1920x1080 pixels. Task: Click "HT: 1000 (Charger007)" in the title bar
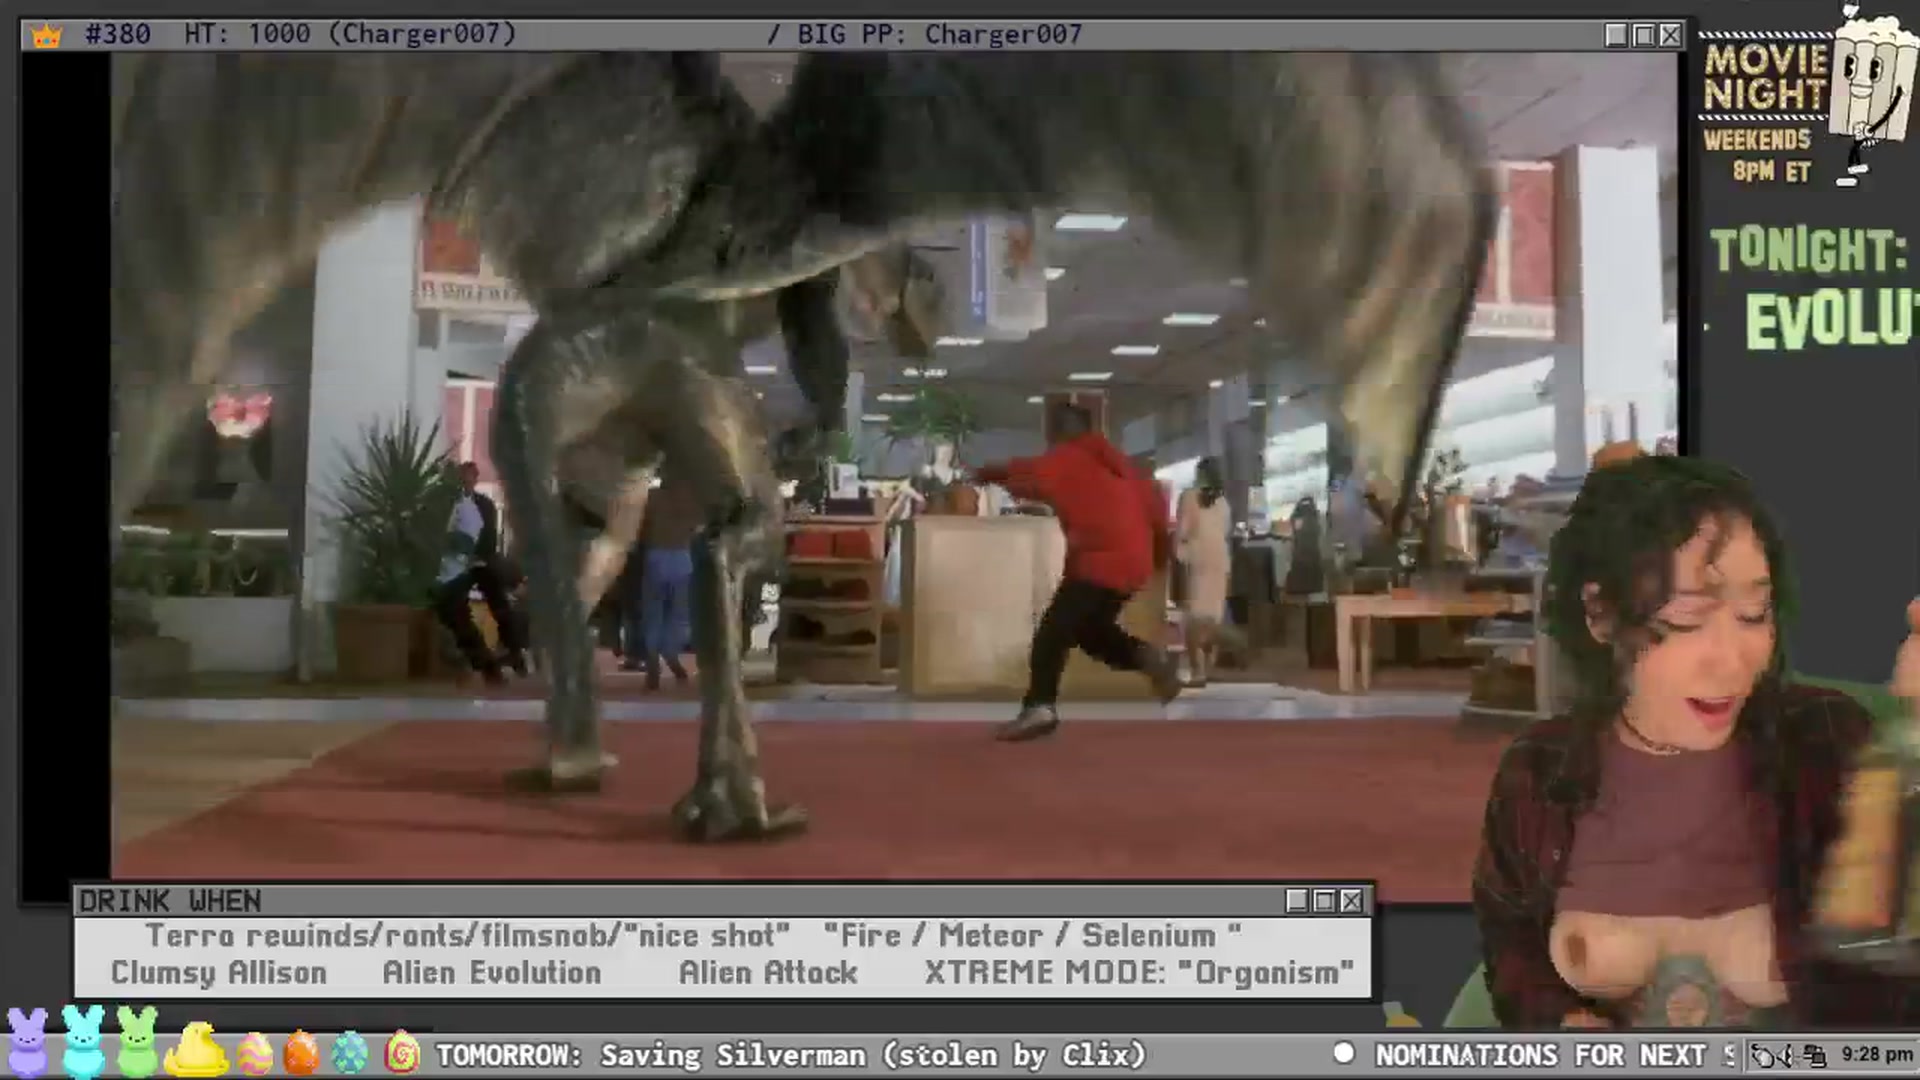350,34
